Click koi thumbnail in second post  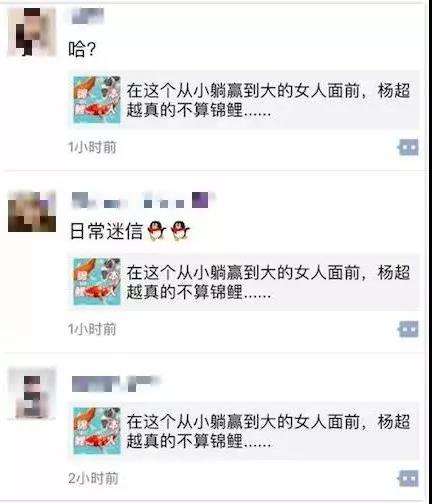[97, 282]
